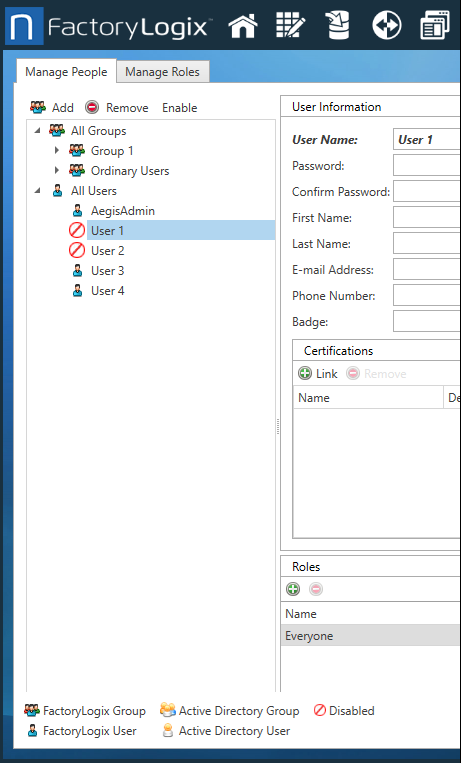Screen dimensions: 462x763
Task: Click the Password input field
Action: coord(426,165)
